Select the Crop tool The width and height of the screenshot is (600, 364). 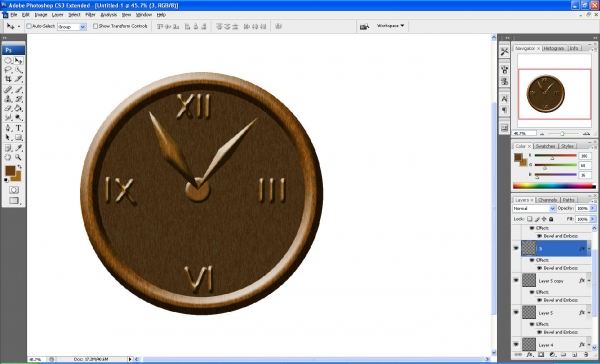[x=8, y=79]
